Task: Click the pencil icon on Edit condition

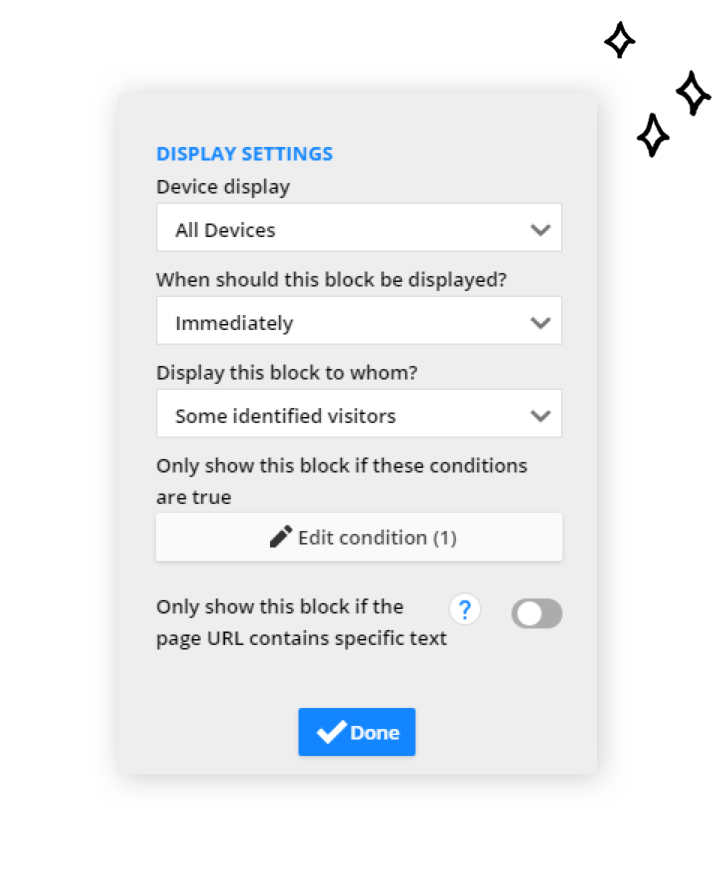Action: (281, 536)
